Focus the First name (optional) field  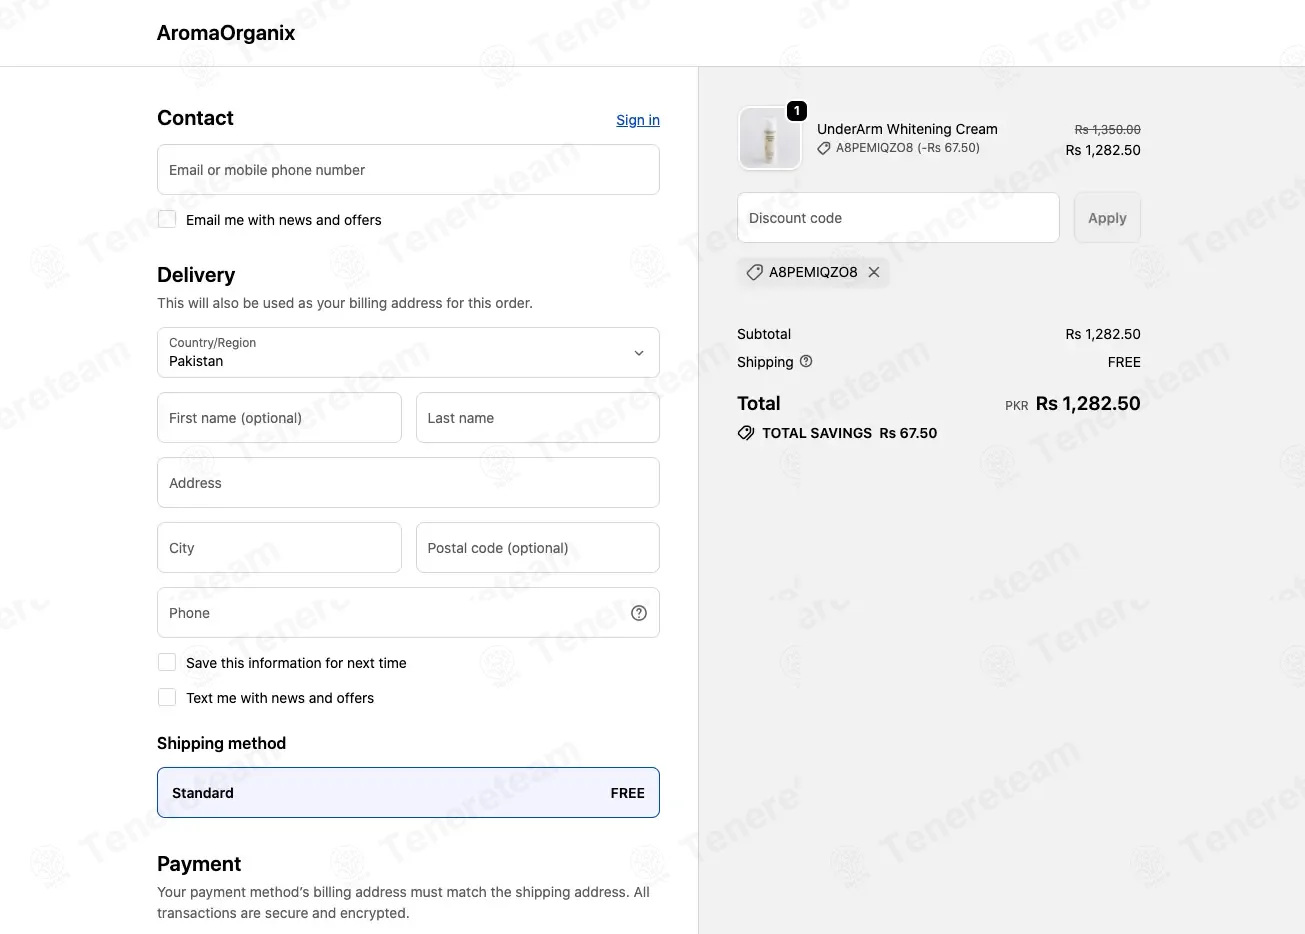click(x=279, y=417)
